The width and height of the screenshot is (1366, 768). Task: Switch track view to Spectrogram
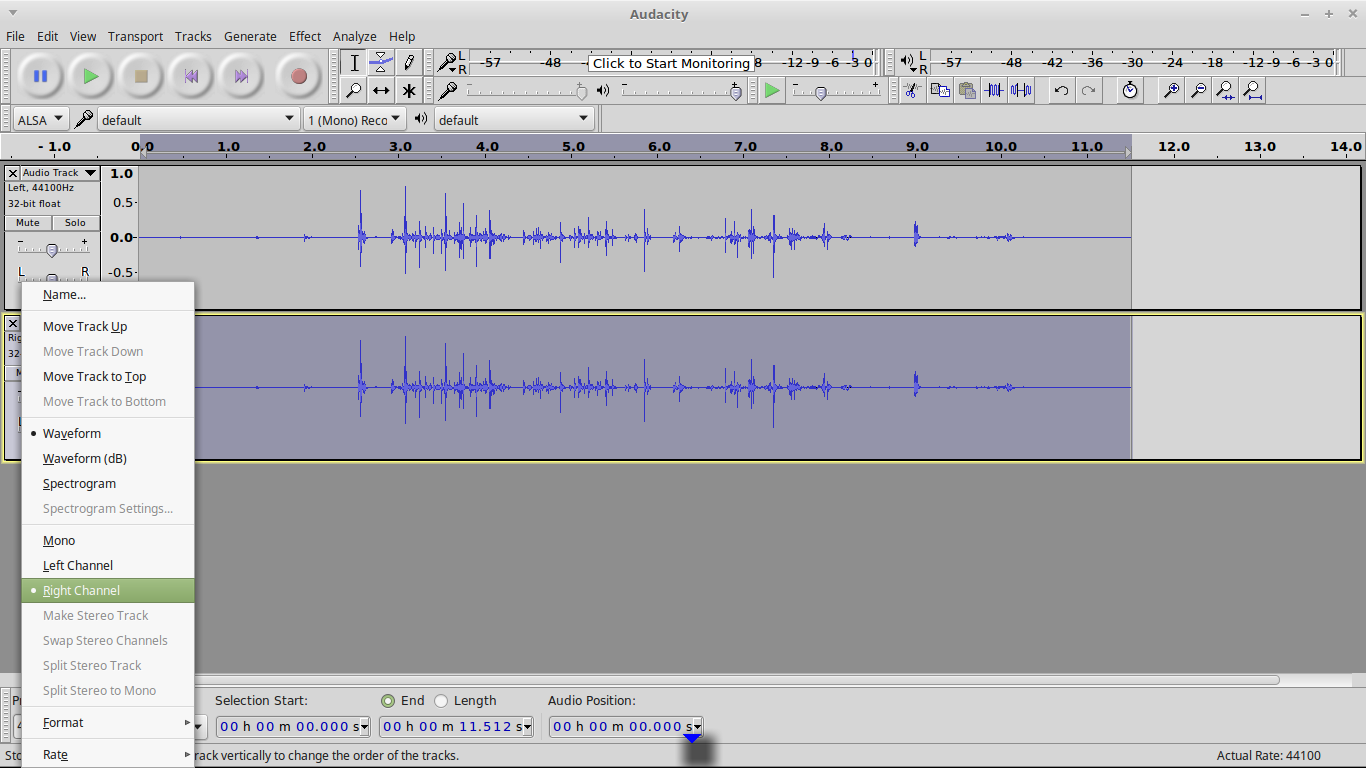point(108,483)
